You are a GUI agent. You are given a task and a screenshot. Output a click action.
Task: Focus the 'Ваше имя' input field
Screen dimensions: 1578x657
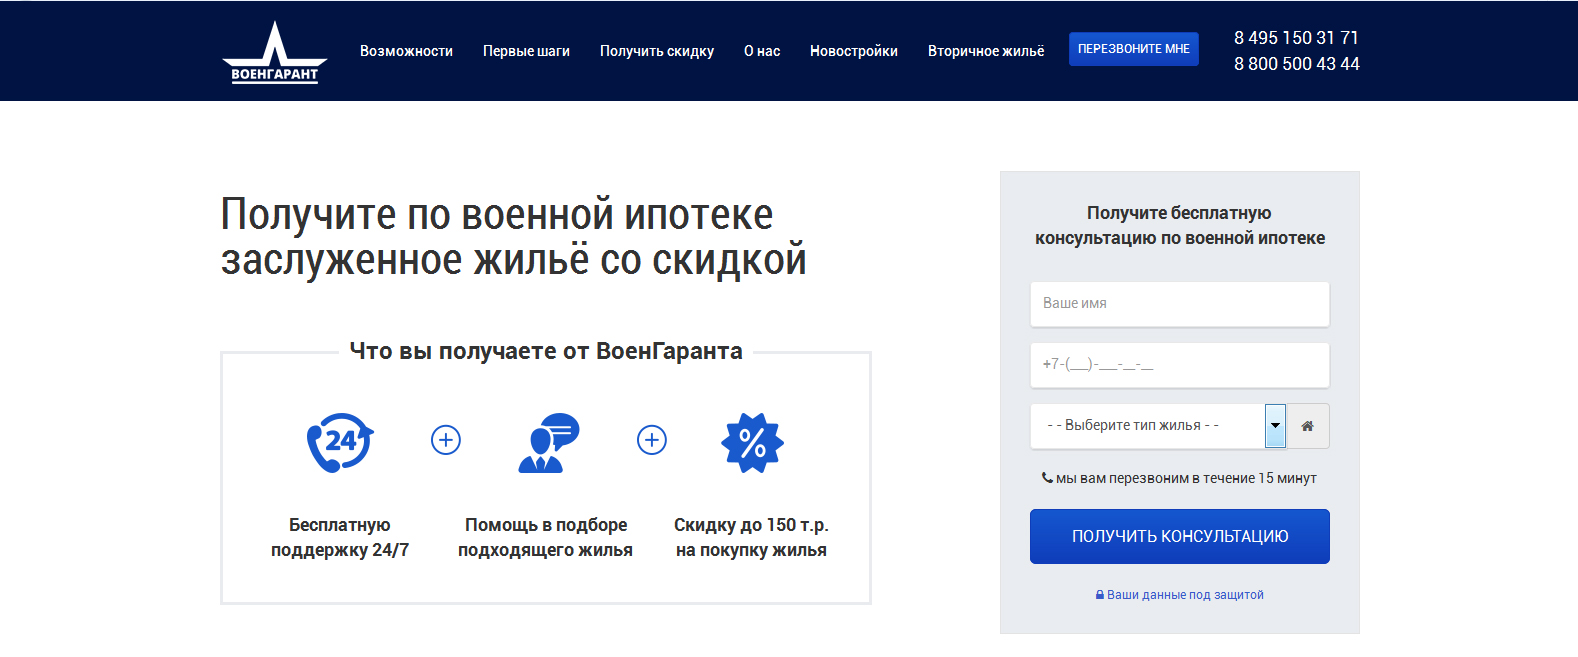[x=1180, y=304]
